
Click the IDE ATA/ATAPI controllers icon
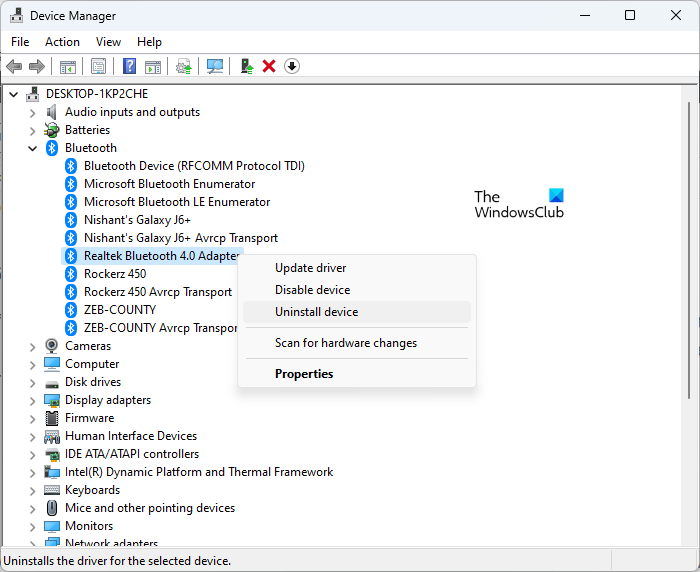coord(52,455)
